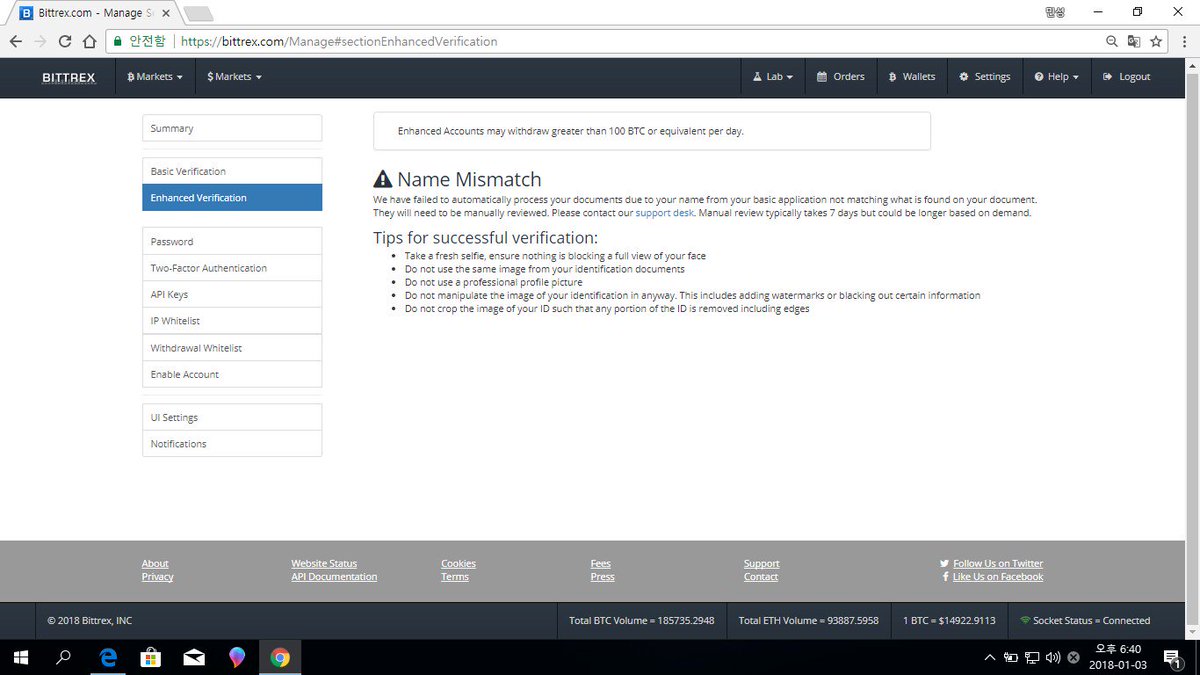Expand the Help dropdown
Screen dimensions: 1200x675
[1057, 77]
